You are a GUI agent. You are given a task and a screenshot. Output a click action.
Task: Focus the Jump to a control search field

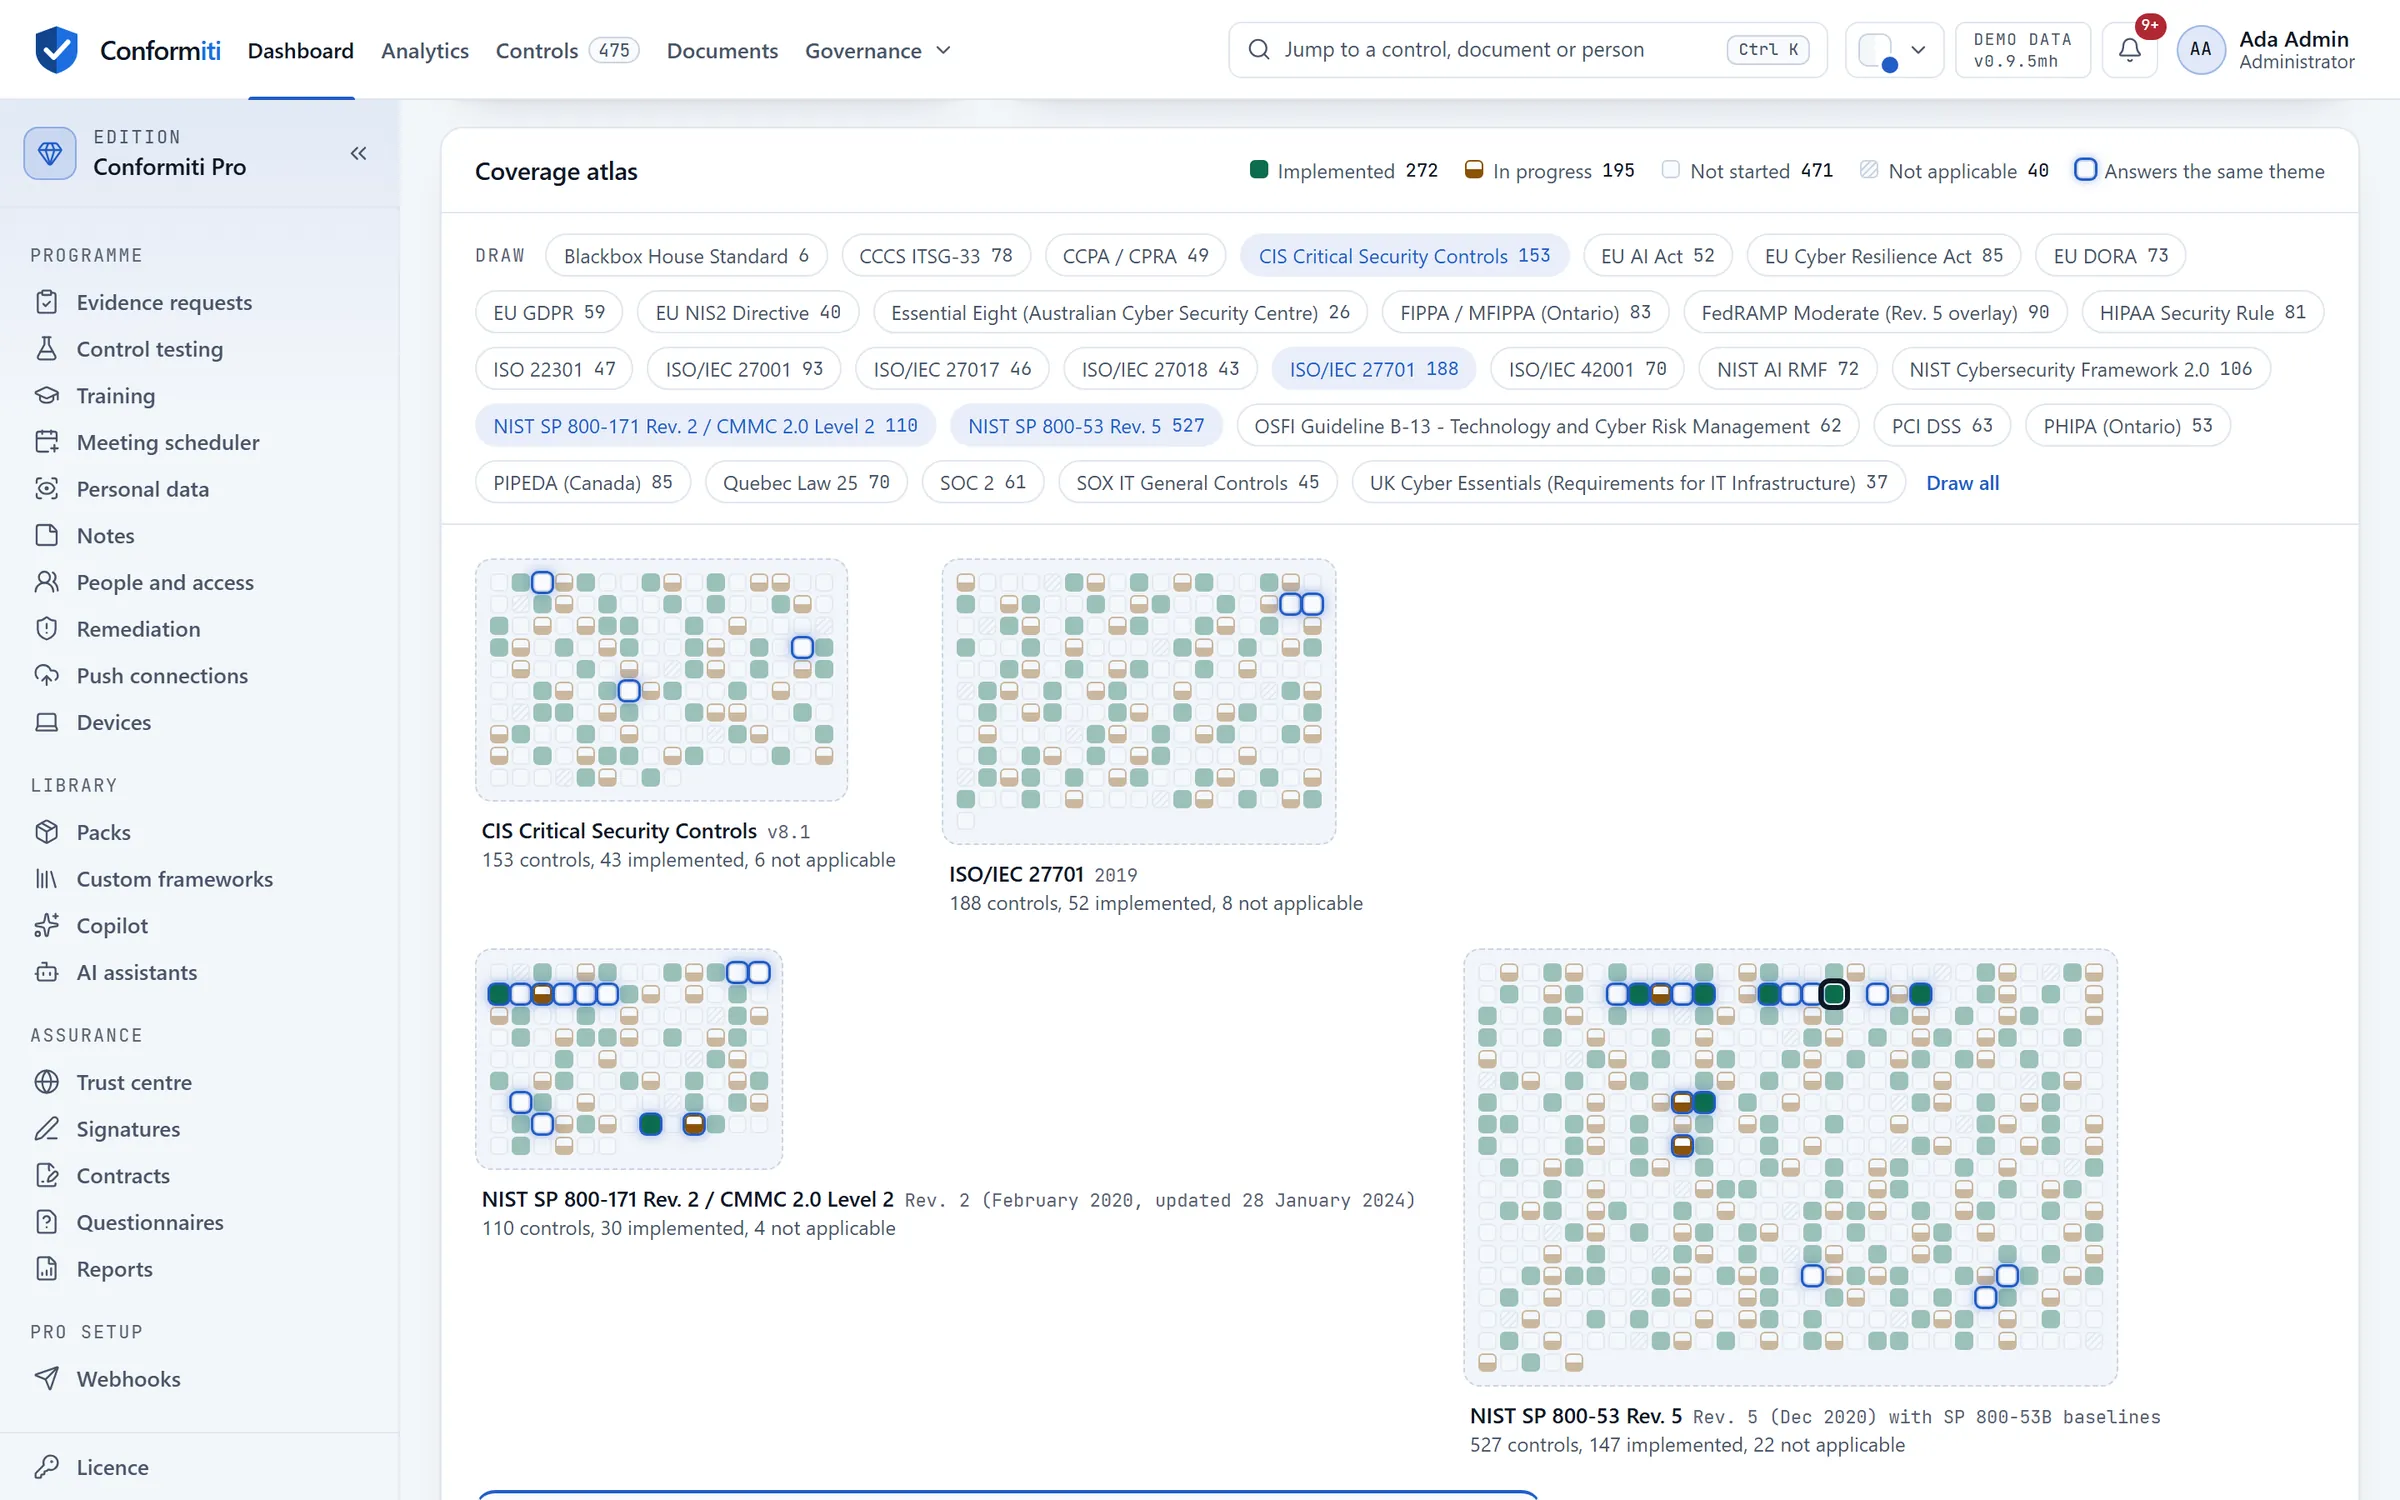click(x=1527, y=50)
